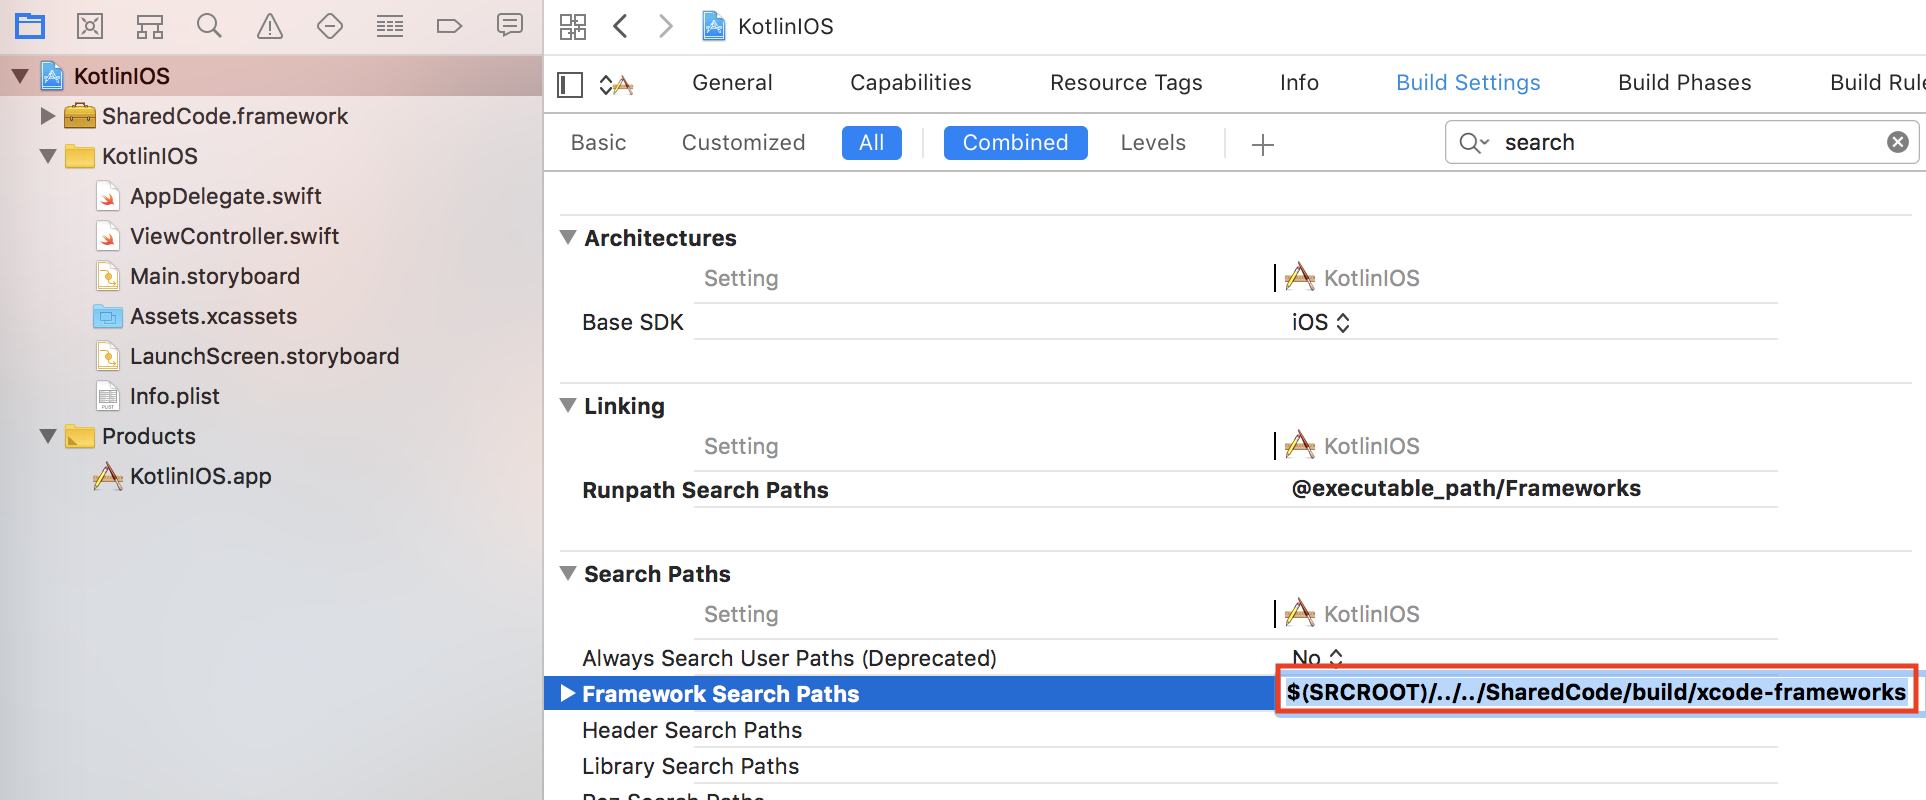Expand Framework Search Paths row
This screenshot has height=800, width=1926.
(568, 694)
